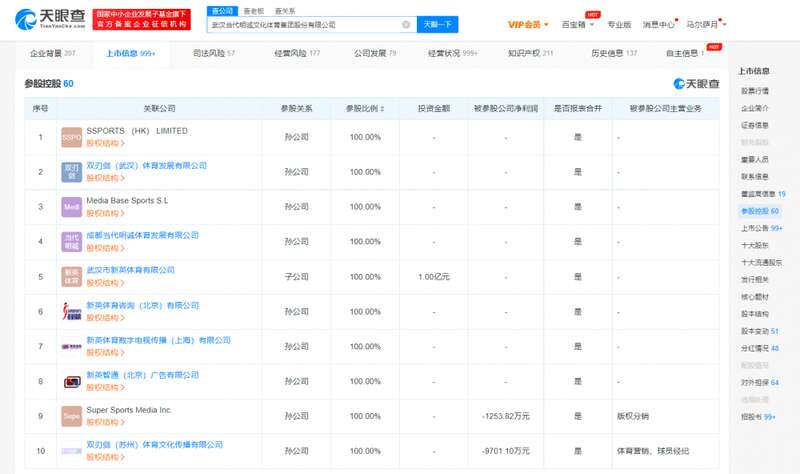Switch to the 查关系 search tab
The image size is (800, 474).
(285, 11)
